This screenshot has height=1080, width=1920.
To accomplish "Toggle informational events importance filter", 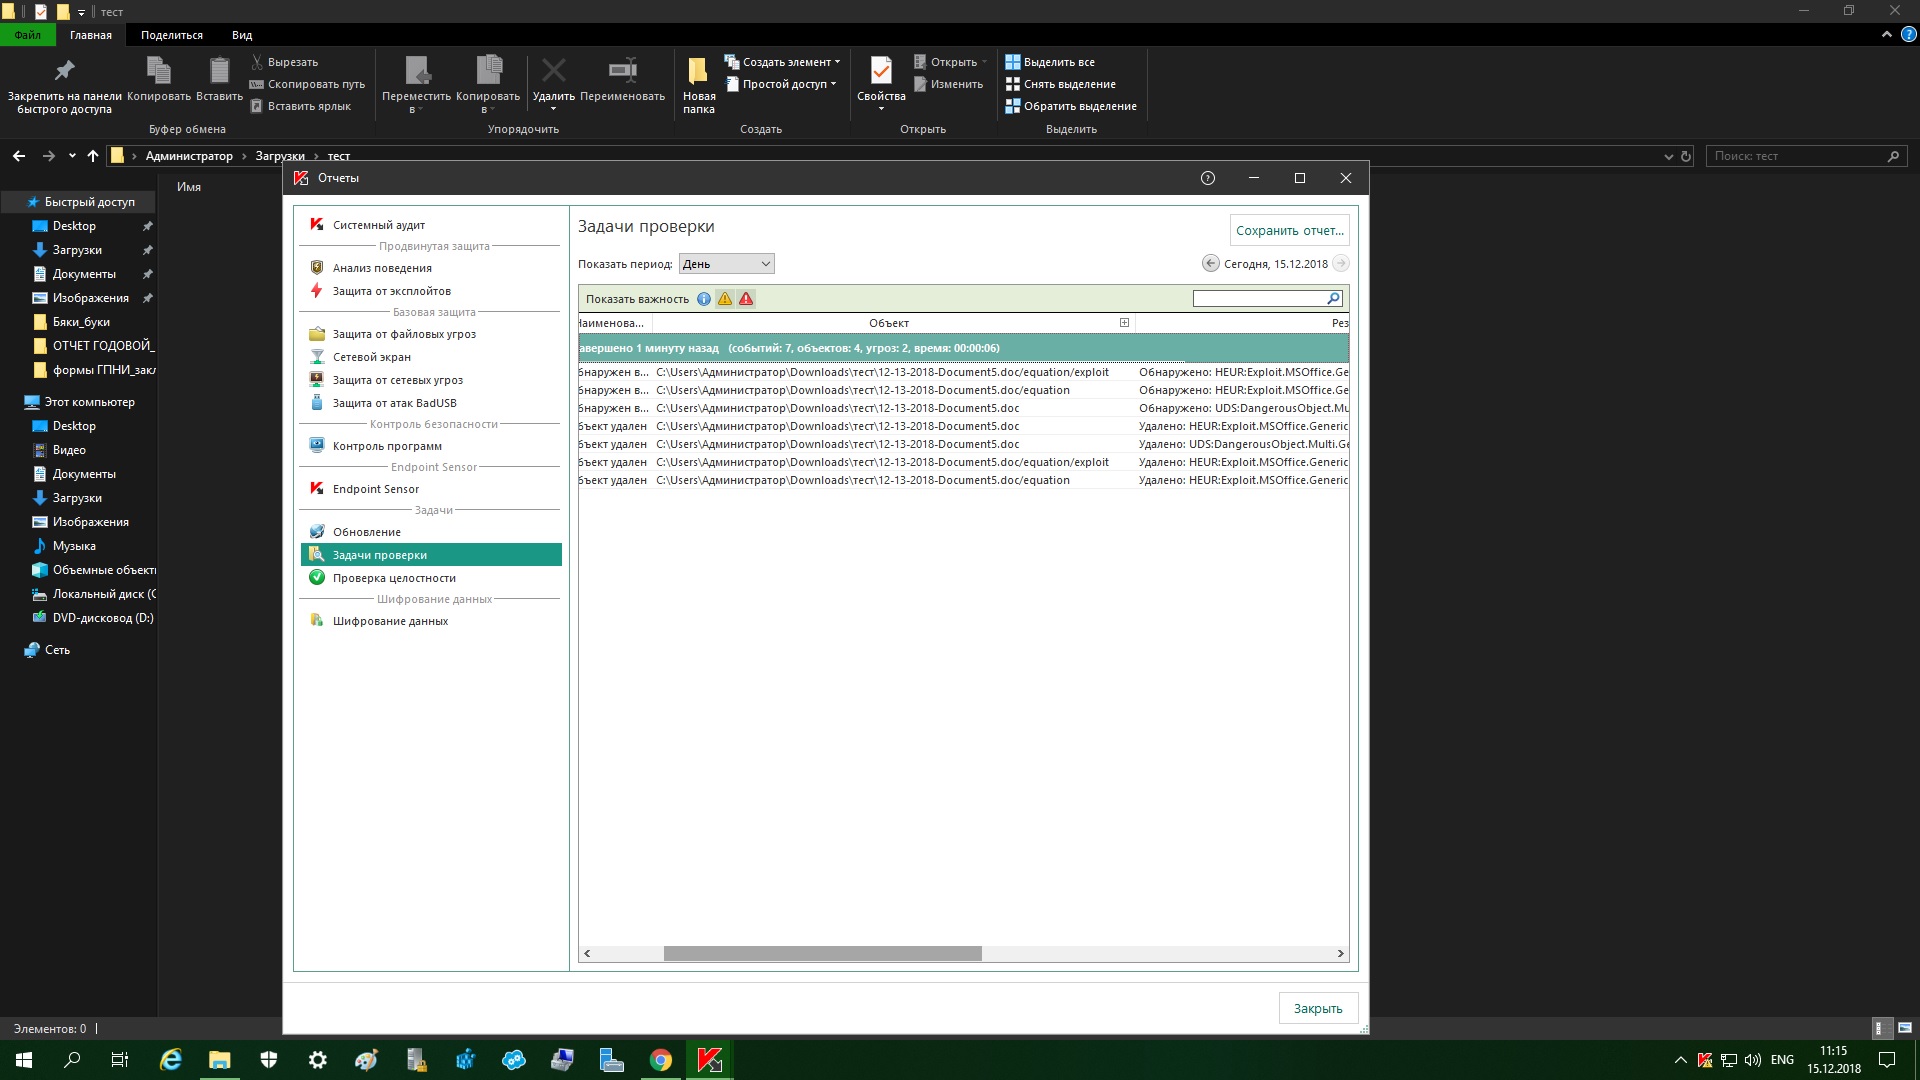I will pyautogui.click(x=704, y=299).
